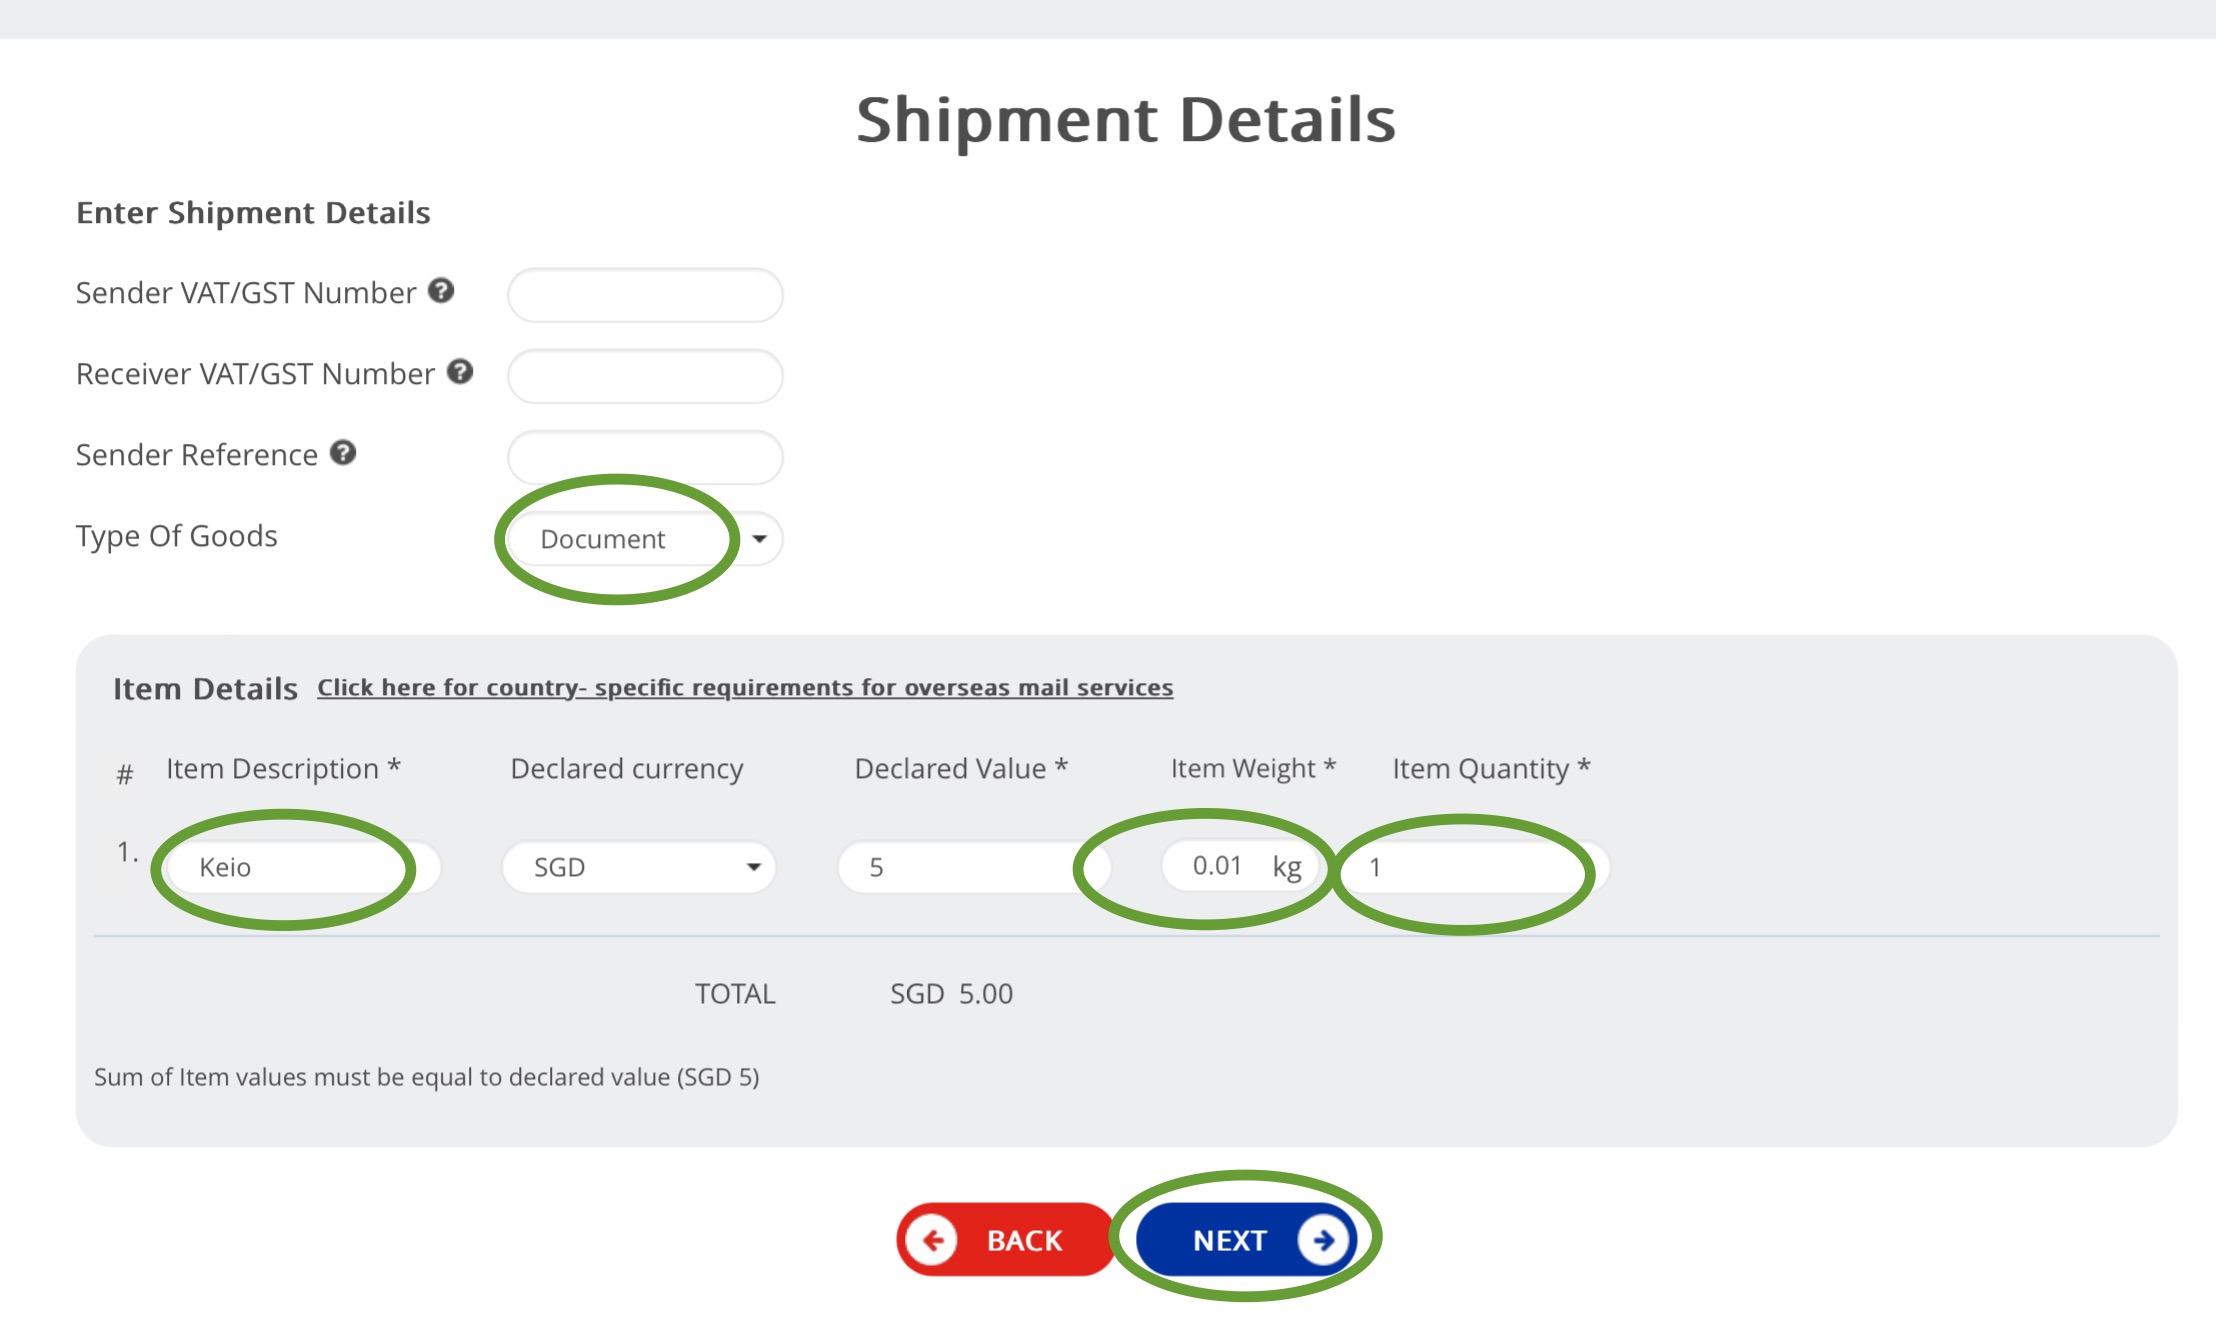
Task: Select the Document type of goods field
Action: coord(645,539)
